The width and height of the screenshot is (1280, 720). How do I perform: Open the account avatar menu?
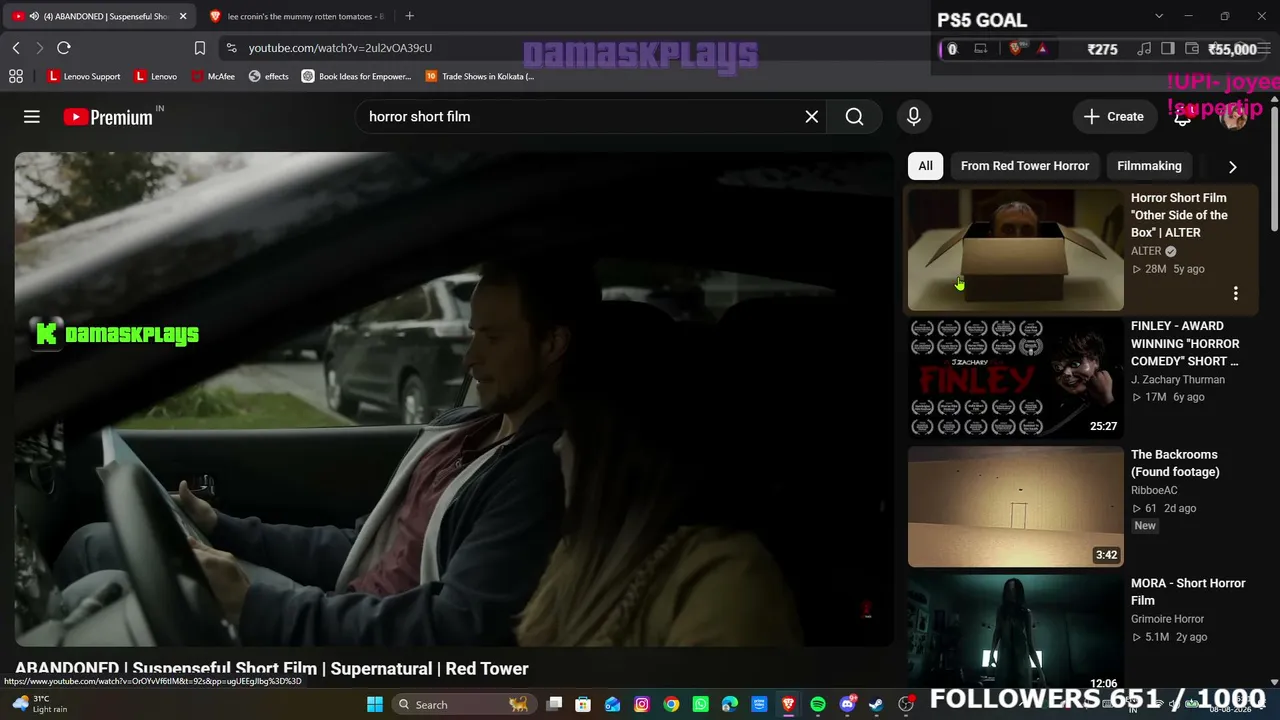1234,117
